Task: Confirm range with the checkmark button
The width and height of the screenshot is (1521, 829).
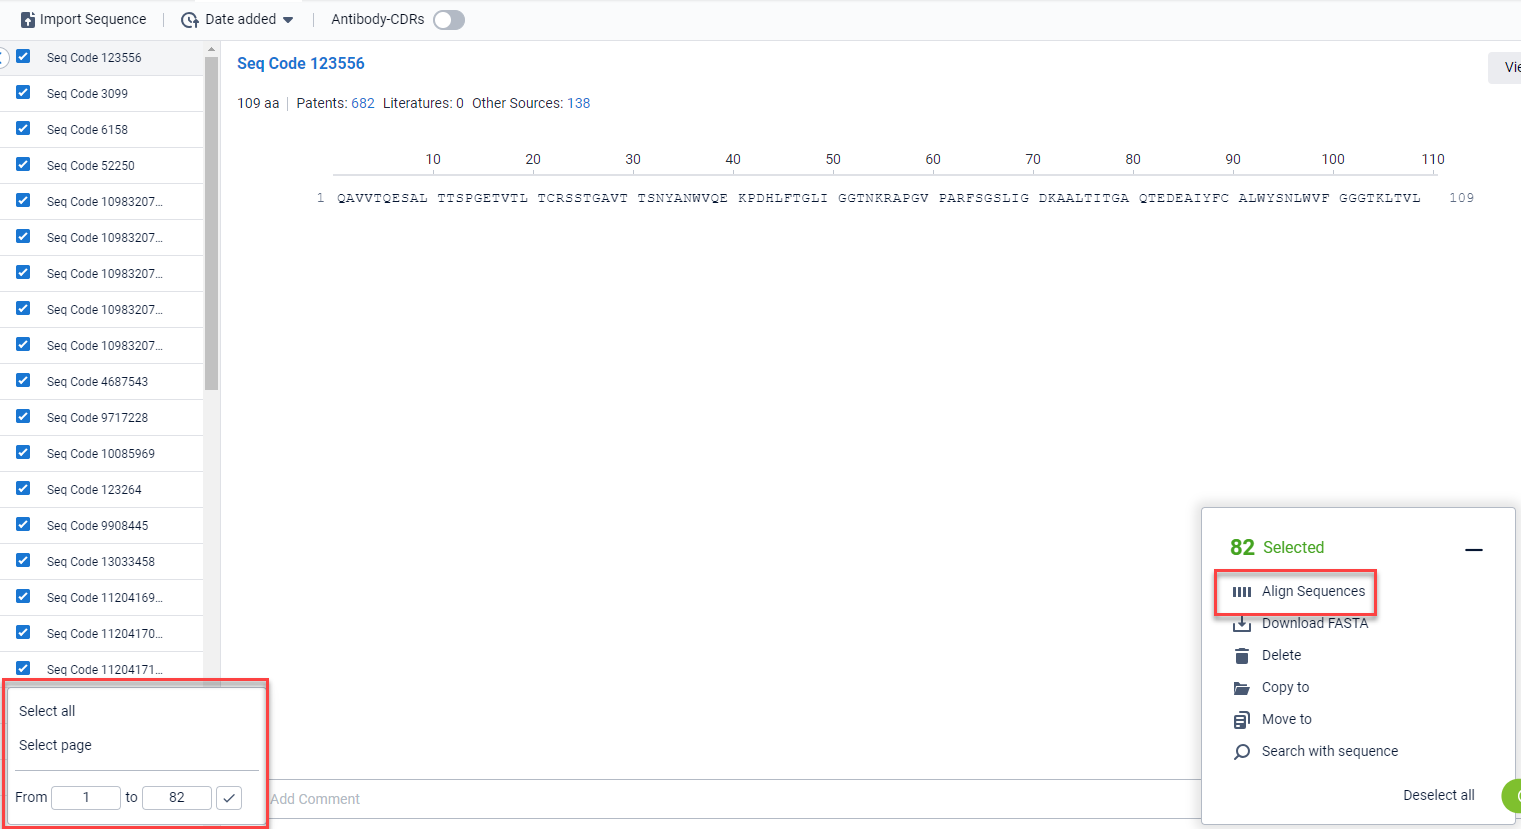Action: click(229, 797)
